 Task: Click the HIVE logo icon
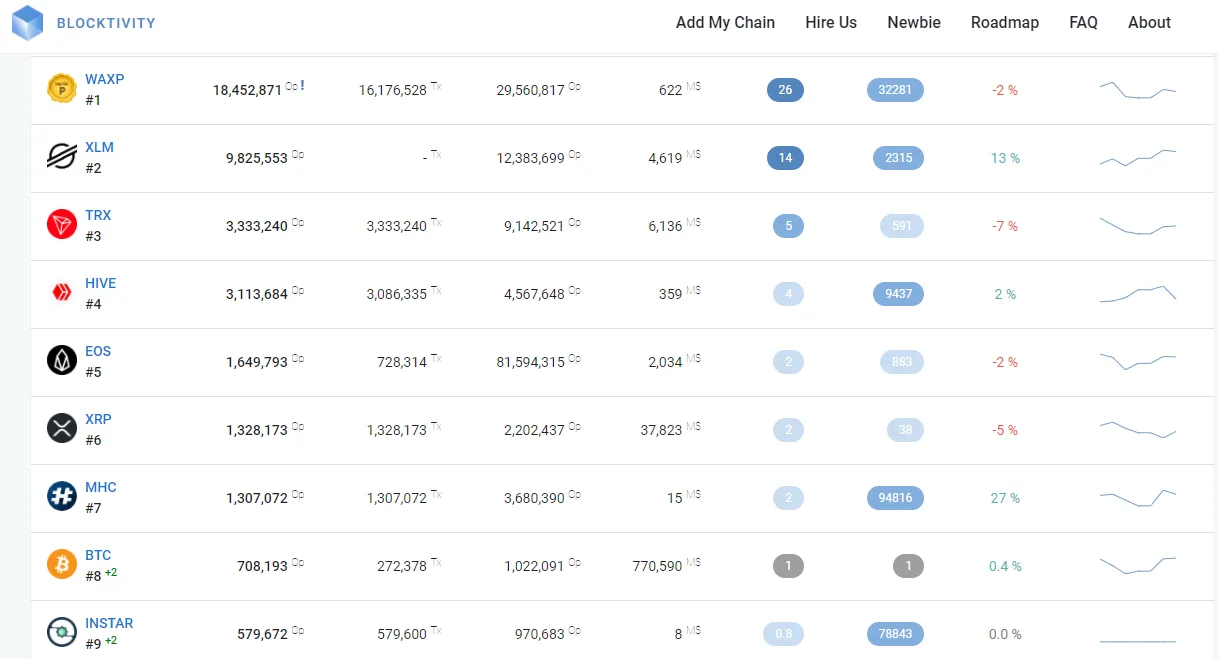pos(62,293)
